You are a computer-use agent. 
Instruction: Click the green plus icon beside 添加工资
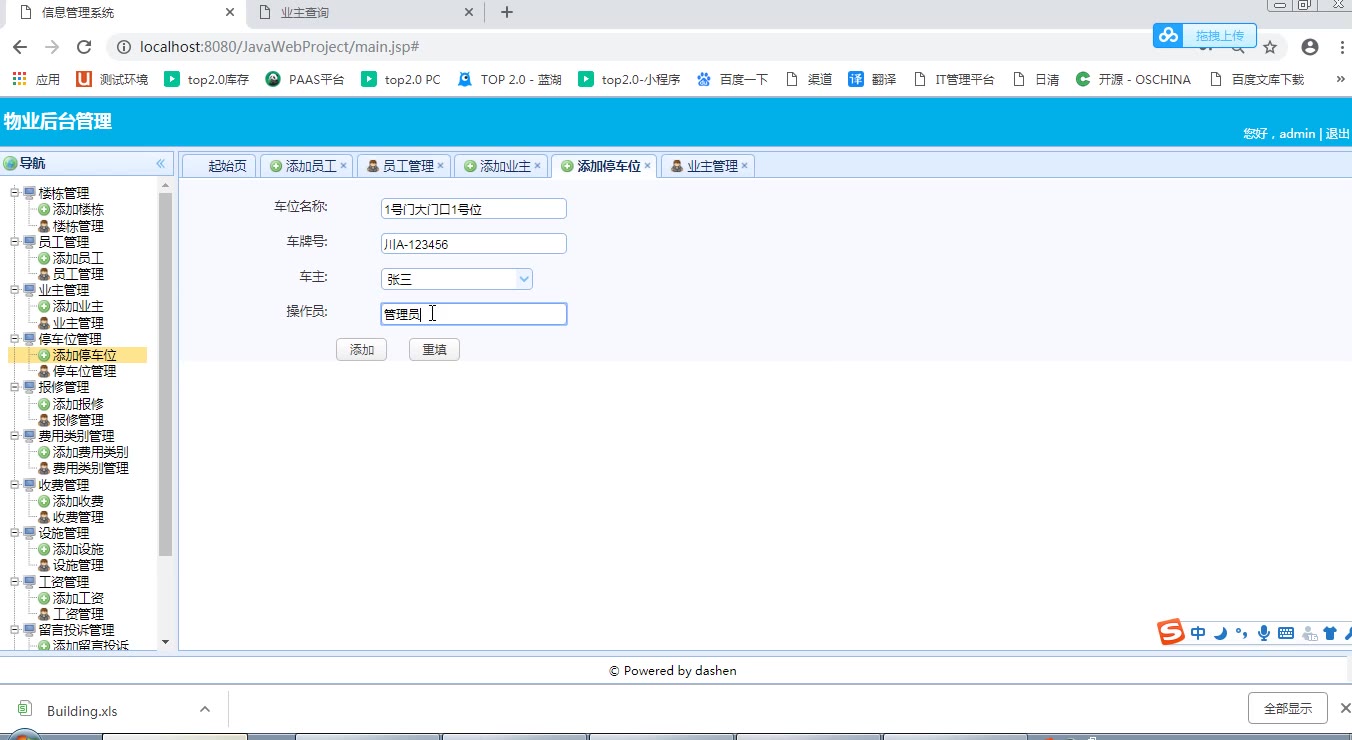coord(44,598)
